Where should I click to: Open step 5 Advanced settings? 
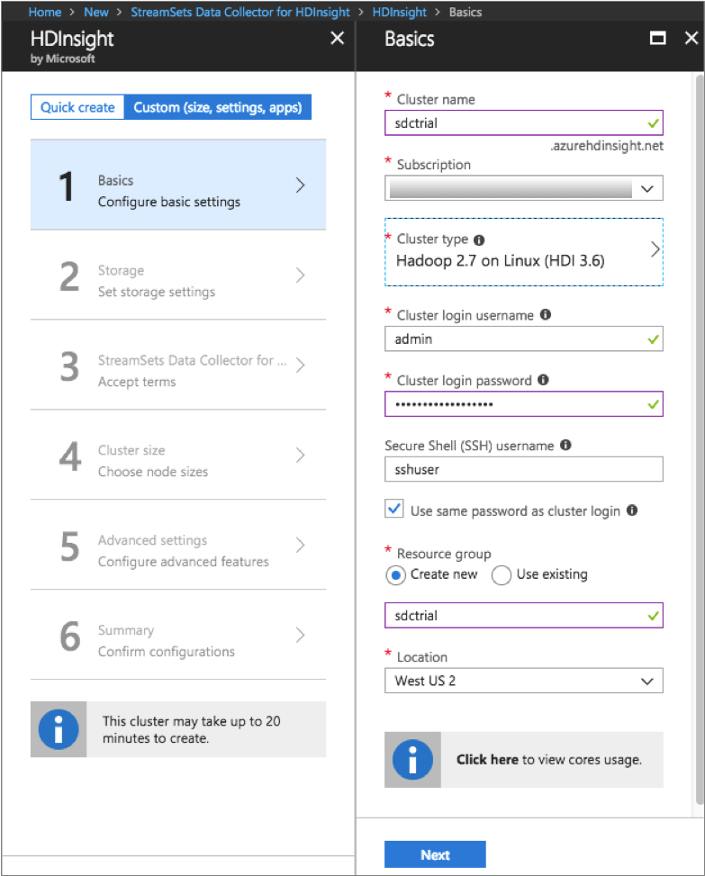tap(178, 545)
